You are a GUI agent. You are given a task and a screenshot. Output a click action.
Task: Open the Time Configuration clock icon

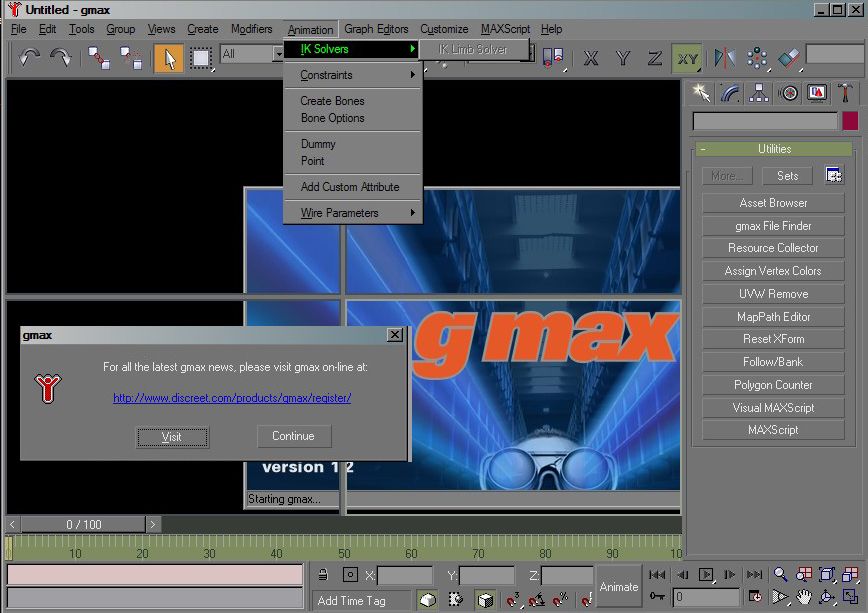pos(755,597)
